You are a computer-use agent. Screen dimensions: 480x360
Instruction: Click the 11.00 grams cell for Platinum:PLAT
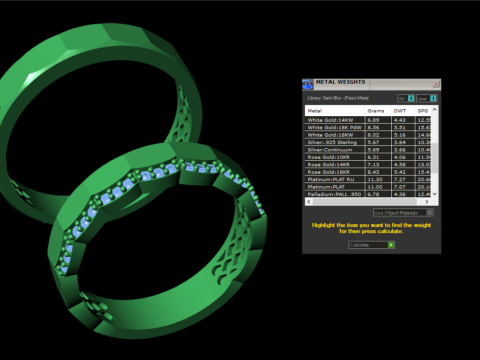tap(378, 187)
